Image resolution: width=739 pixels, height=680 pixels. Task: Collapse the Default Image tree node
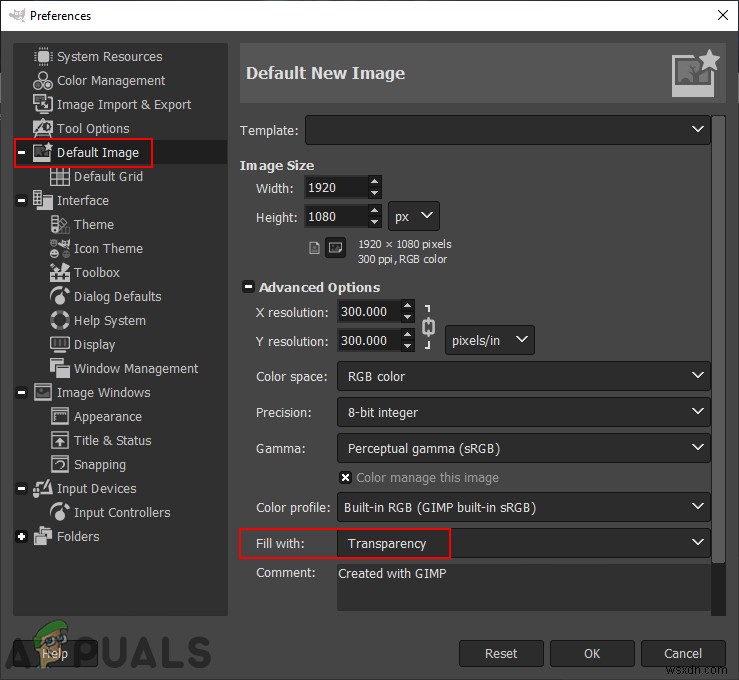coord(21,152)
